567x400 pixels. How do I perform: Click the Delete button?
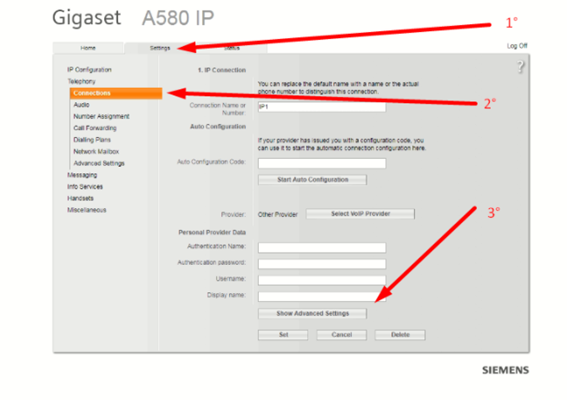tap(400, 335)
